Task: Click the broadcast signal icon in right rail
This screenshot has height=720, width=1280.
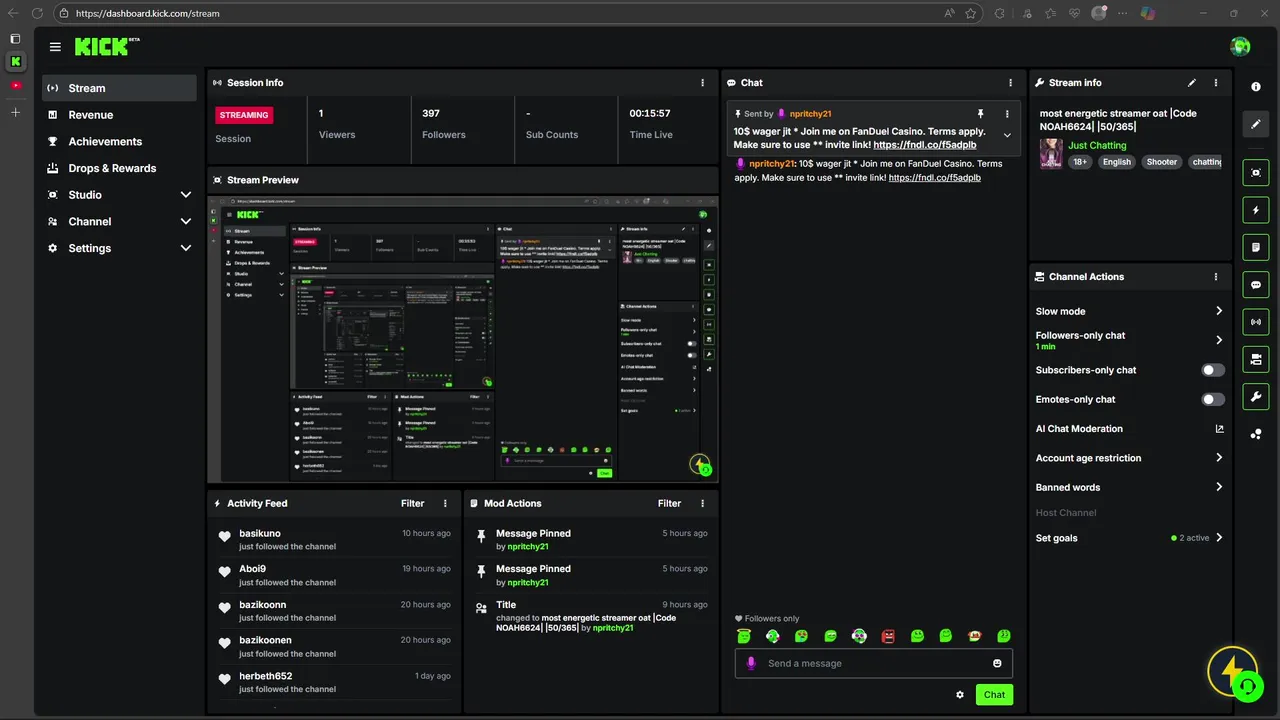Action: 1256,322
